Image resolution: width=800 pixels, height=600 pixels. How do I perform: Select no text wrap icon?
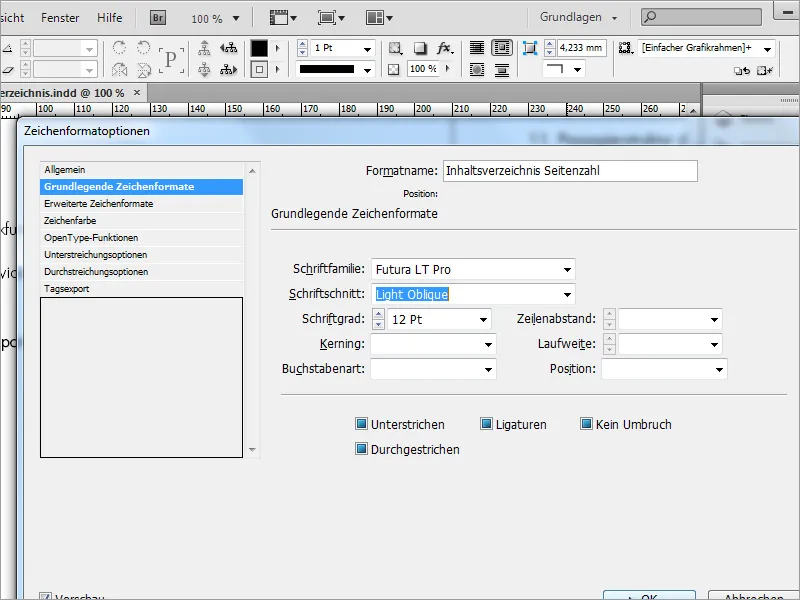(477, 48)
